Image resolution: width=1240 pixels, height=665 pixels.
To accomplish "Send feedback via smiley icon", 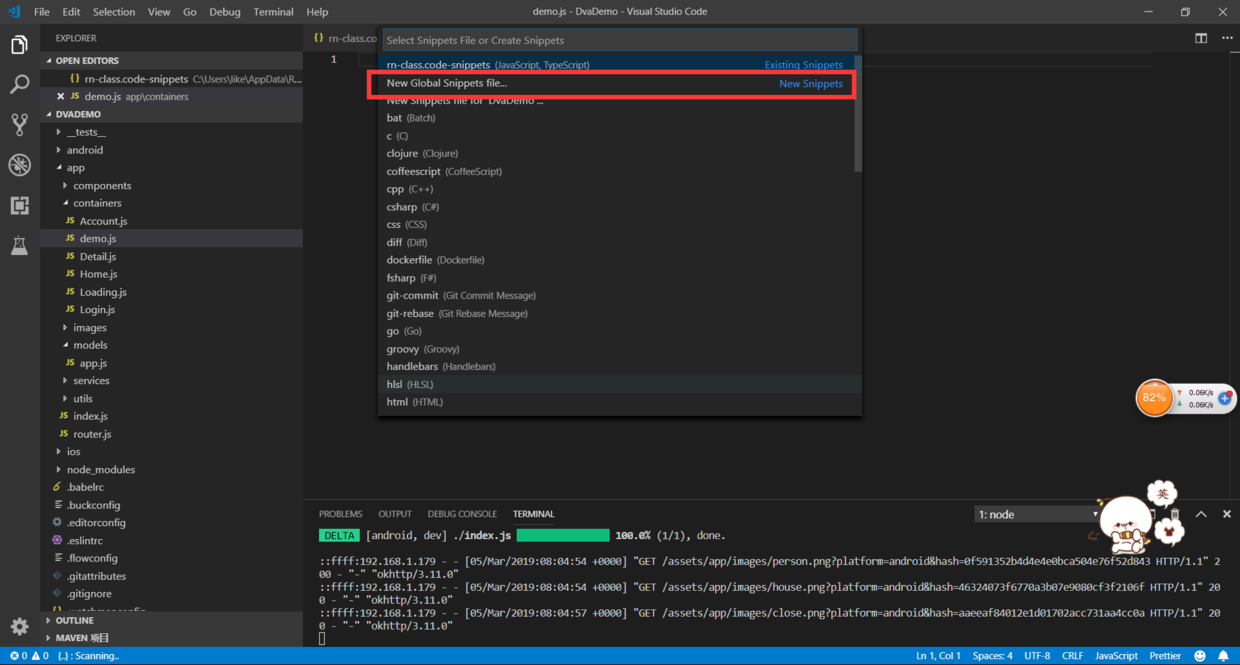I will 1200,656.
